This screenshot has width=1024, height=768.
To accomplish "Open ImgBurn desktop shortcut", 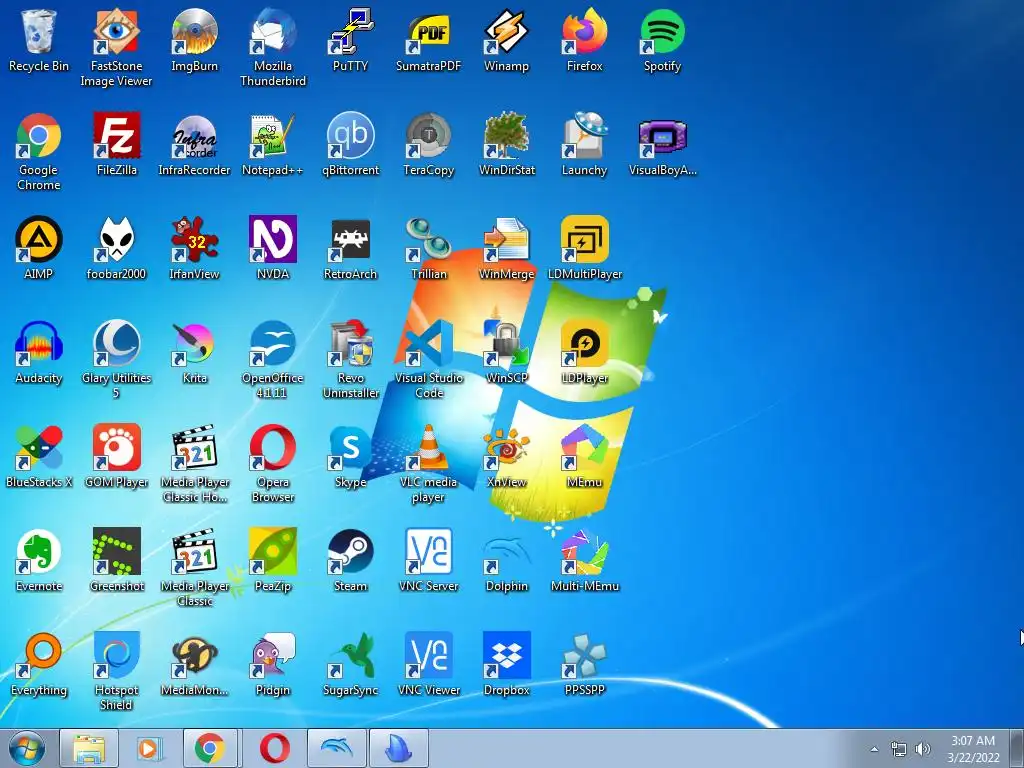I will coord(195,31).
